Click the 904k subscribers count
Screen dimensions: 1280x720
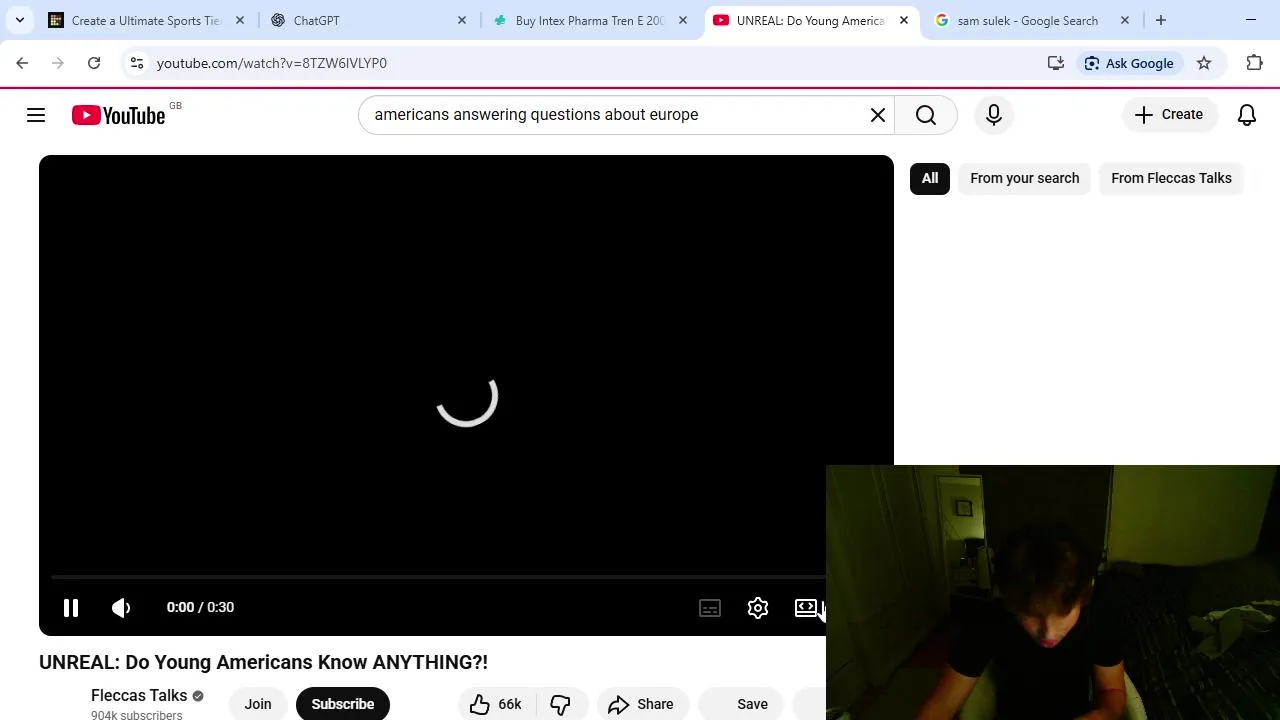click(137, 715)
